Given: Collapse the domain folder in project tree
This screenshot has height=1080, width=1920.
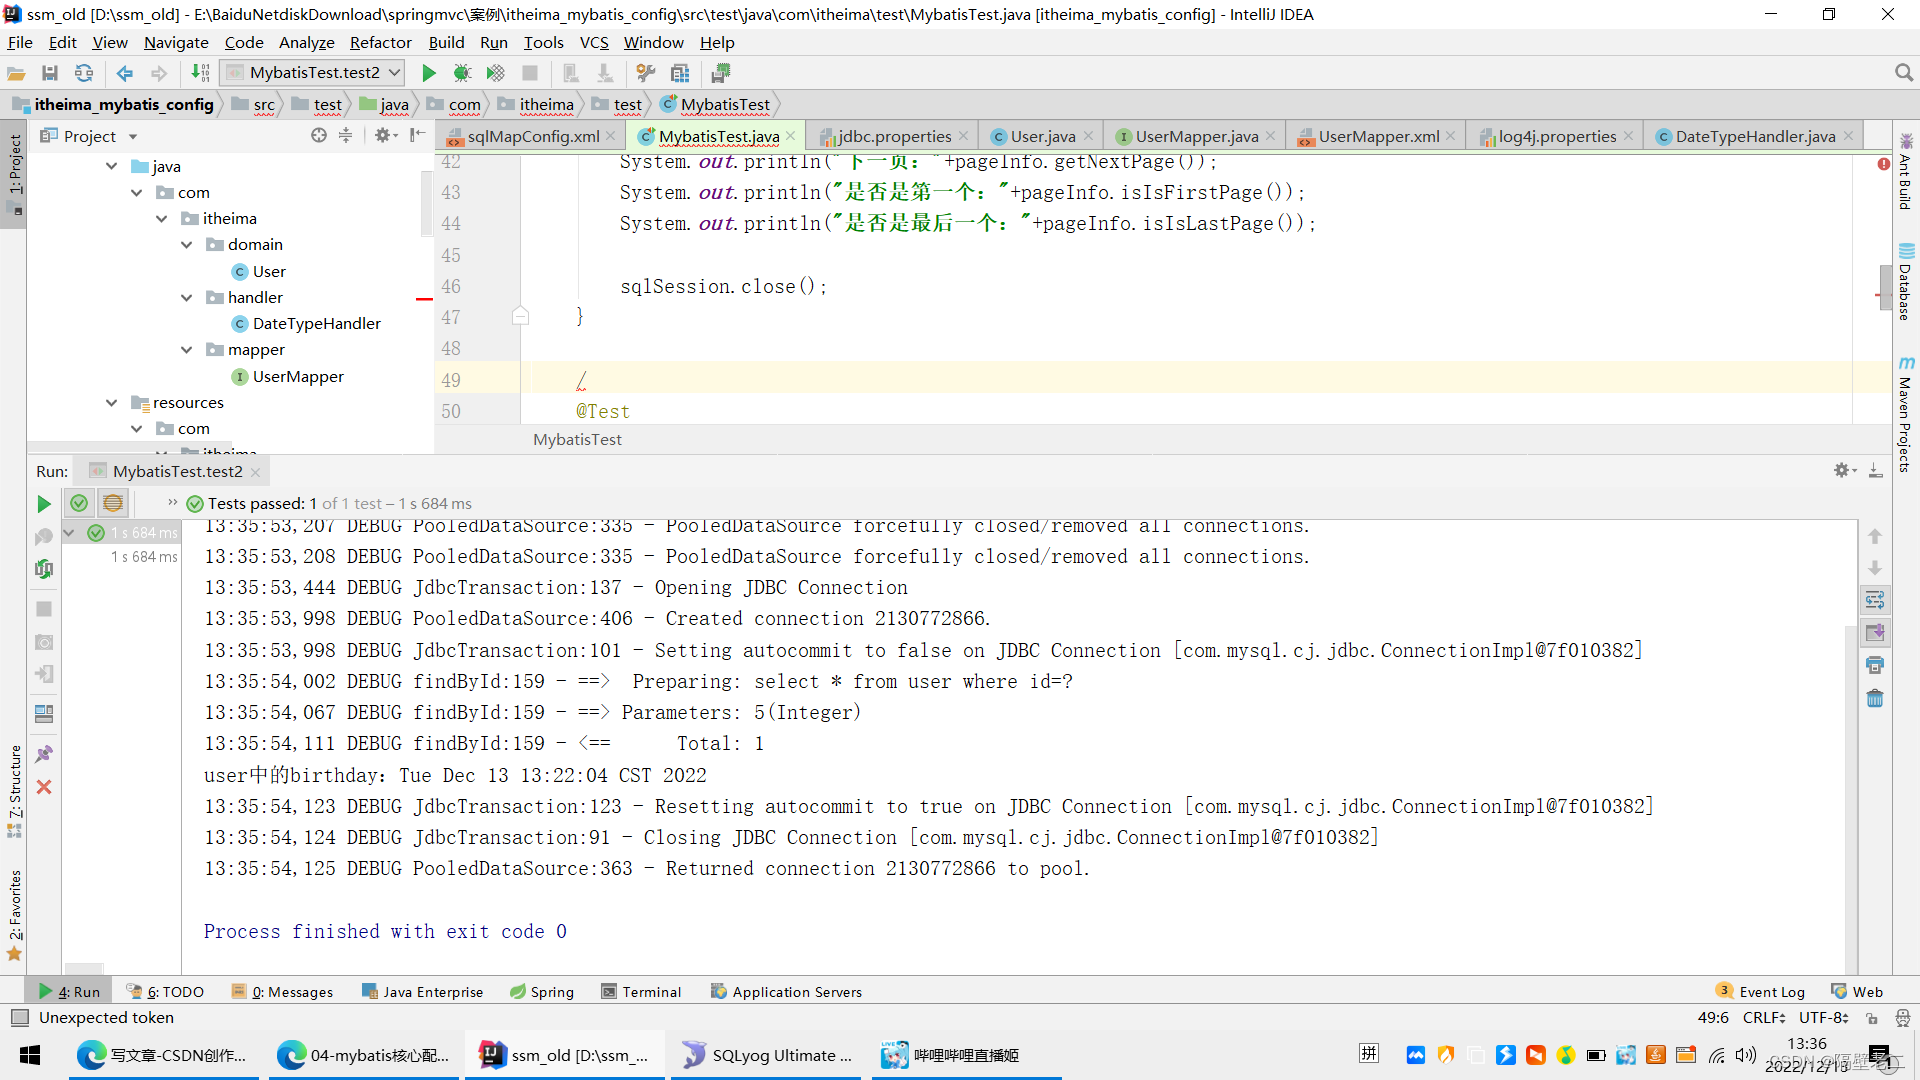Looking at the screenshot, I should 187,245.
